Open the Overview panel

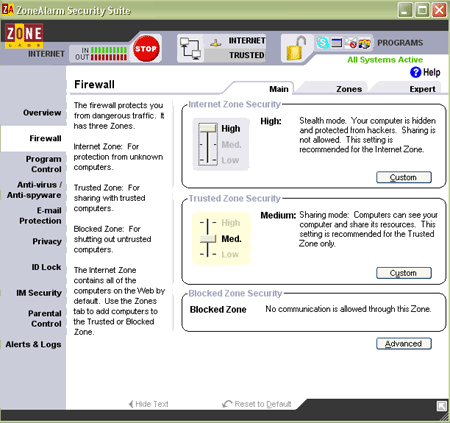pyautogui.click(x=42, y=113)
